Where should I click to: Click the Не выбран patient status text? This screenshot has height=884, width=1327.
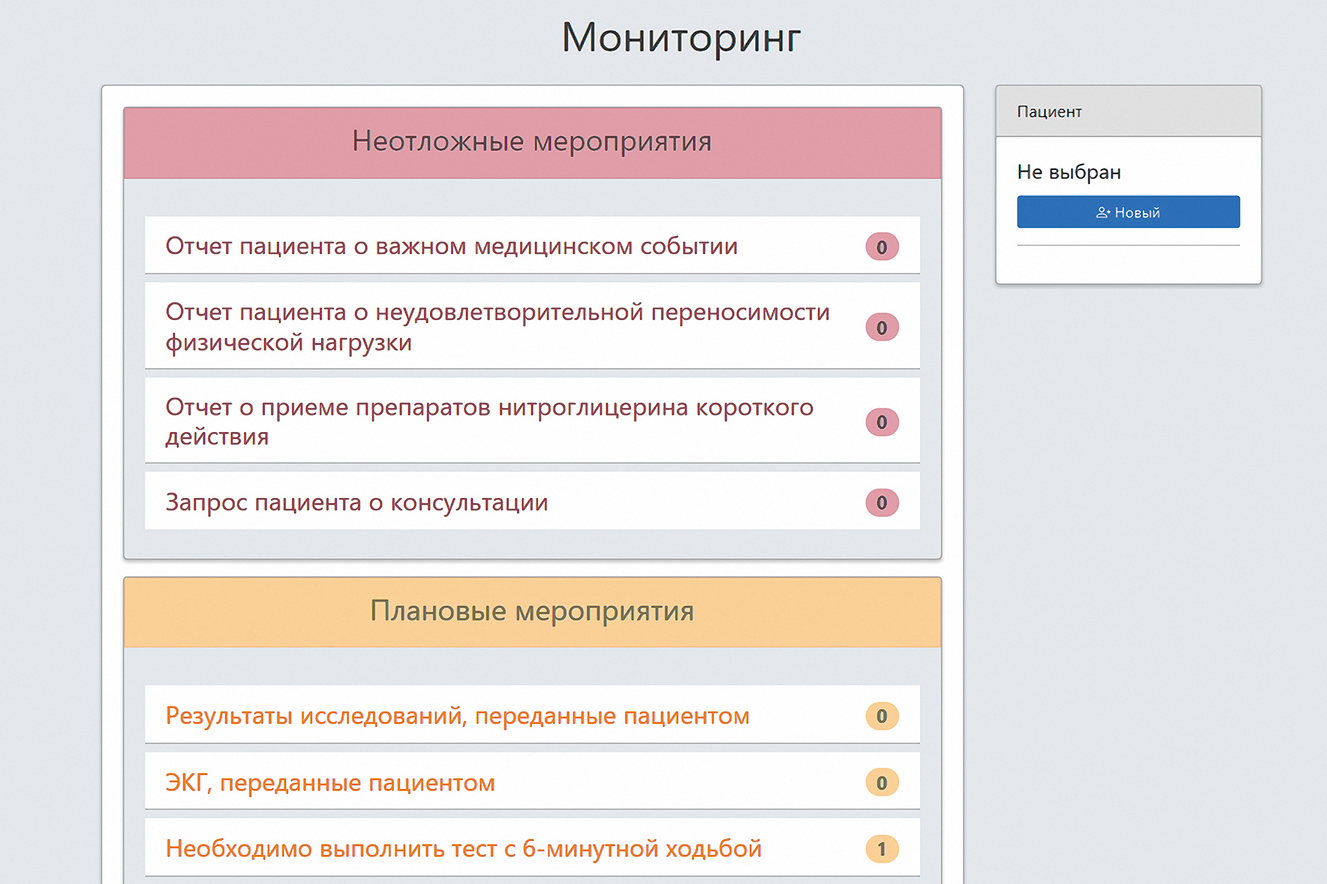coord(1069,172)
